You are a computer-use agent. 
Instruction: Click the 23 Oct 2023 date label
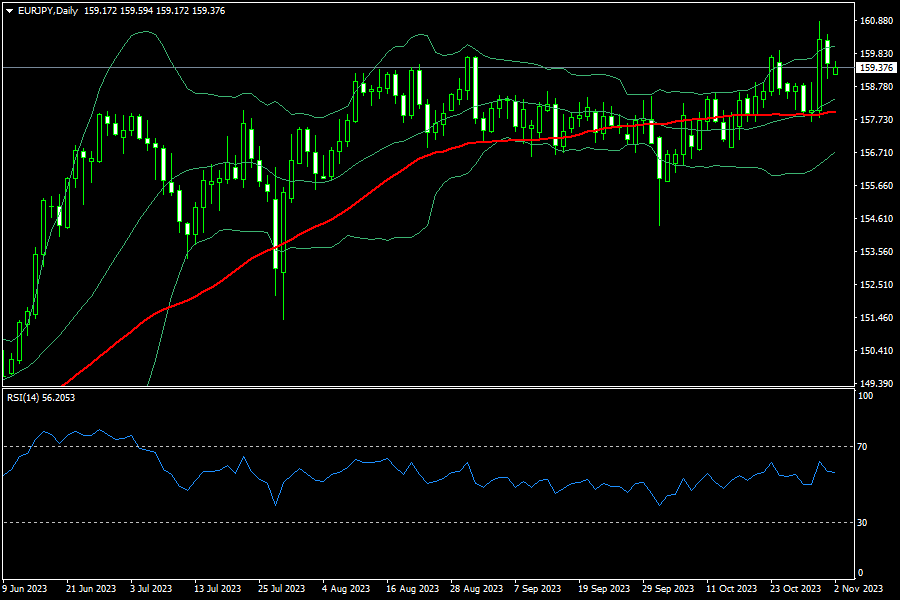point(796,589)
